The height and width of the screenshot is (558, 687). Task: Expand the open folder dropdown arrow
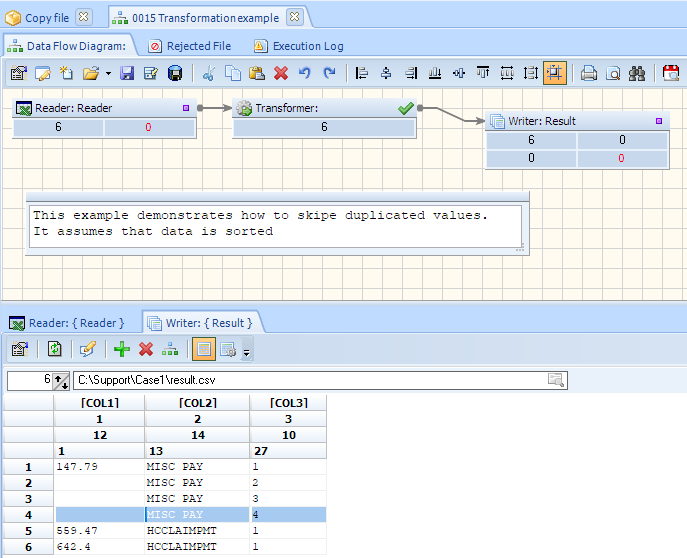(x=108, y=73)
